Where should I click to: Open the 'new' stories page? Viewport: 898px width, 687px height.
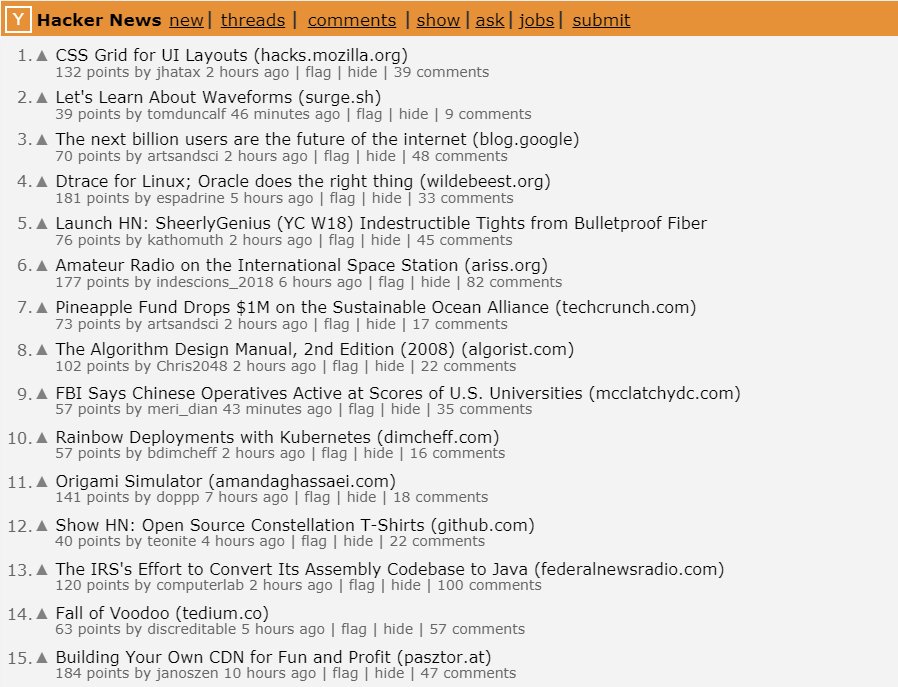pyautogui.click(x=186, y=20)
